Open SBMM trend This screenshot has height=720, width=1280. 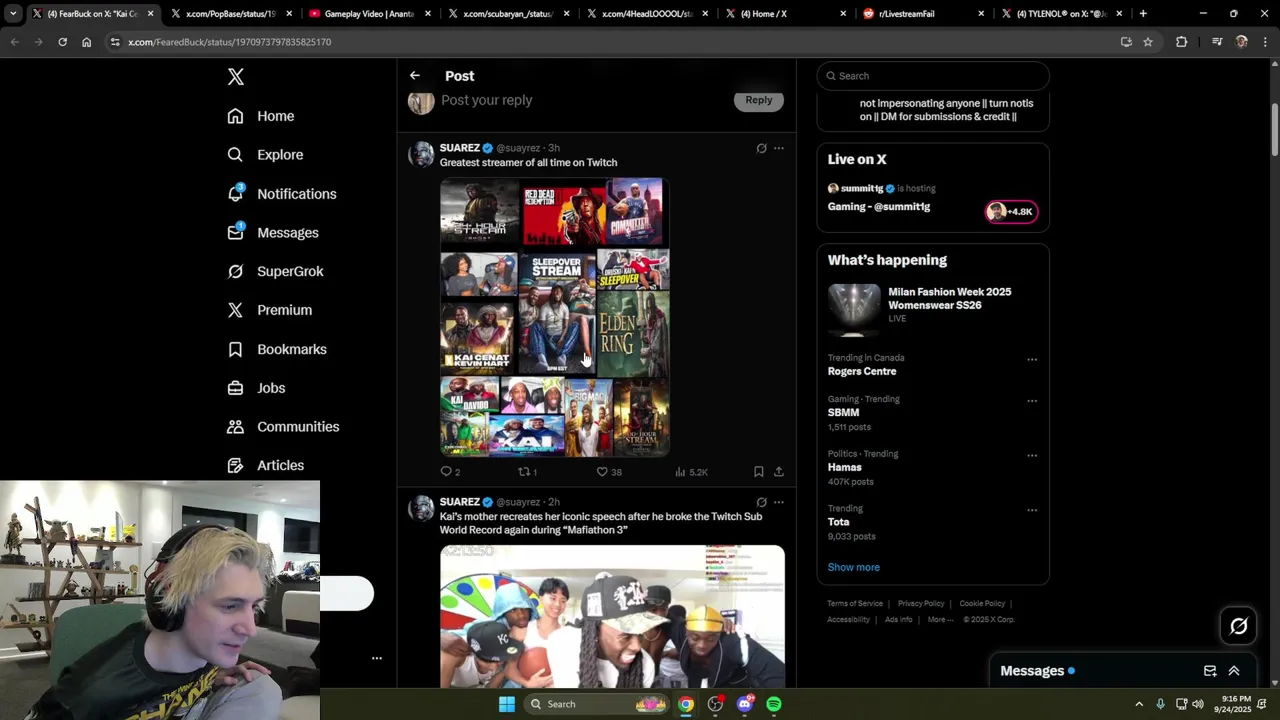[x=843, y=412]
